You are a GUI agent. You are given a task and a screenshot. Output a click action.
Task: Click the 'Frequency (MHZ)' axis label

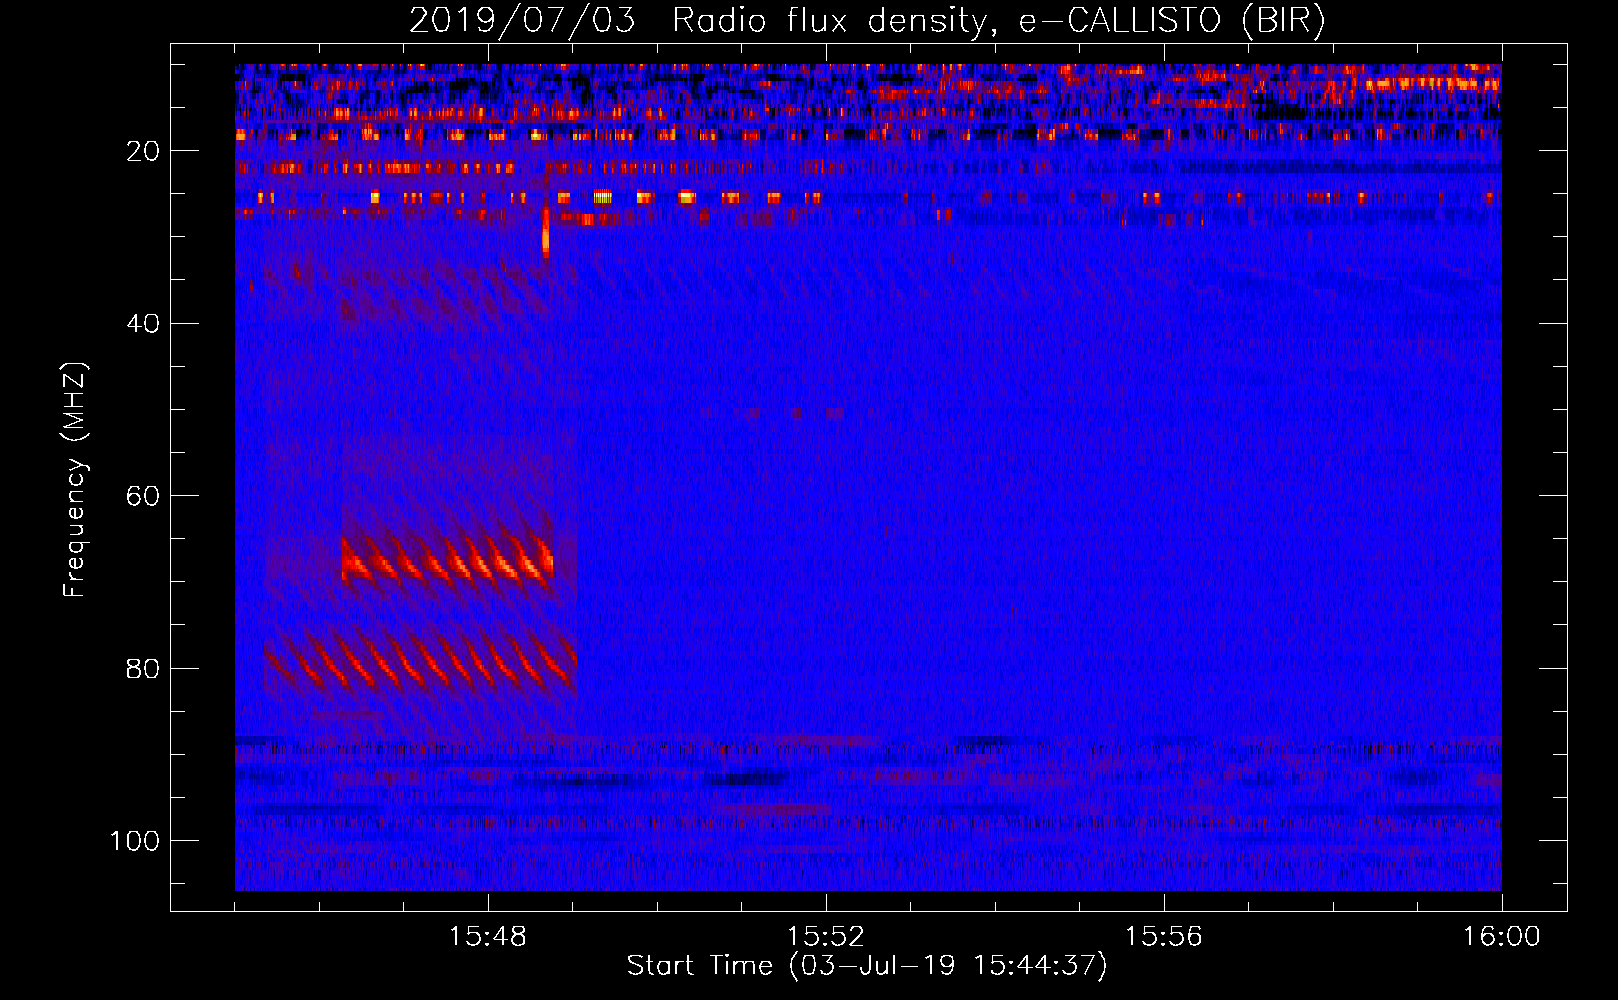75,479
